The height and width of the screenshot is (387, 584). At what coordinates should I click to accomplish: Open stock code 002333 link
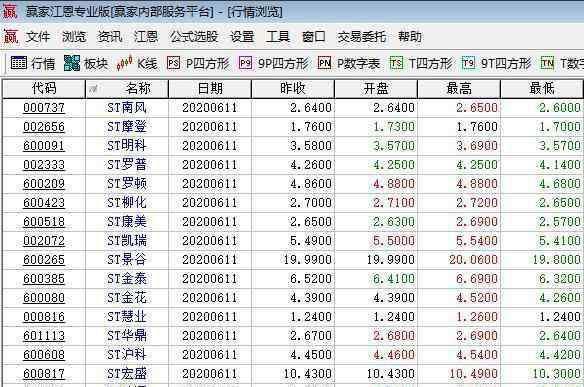pos(44,165)
